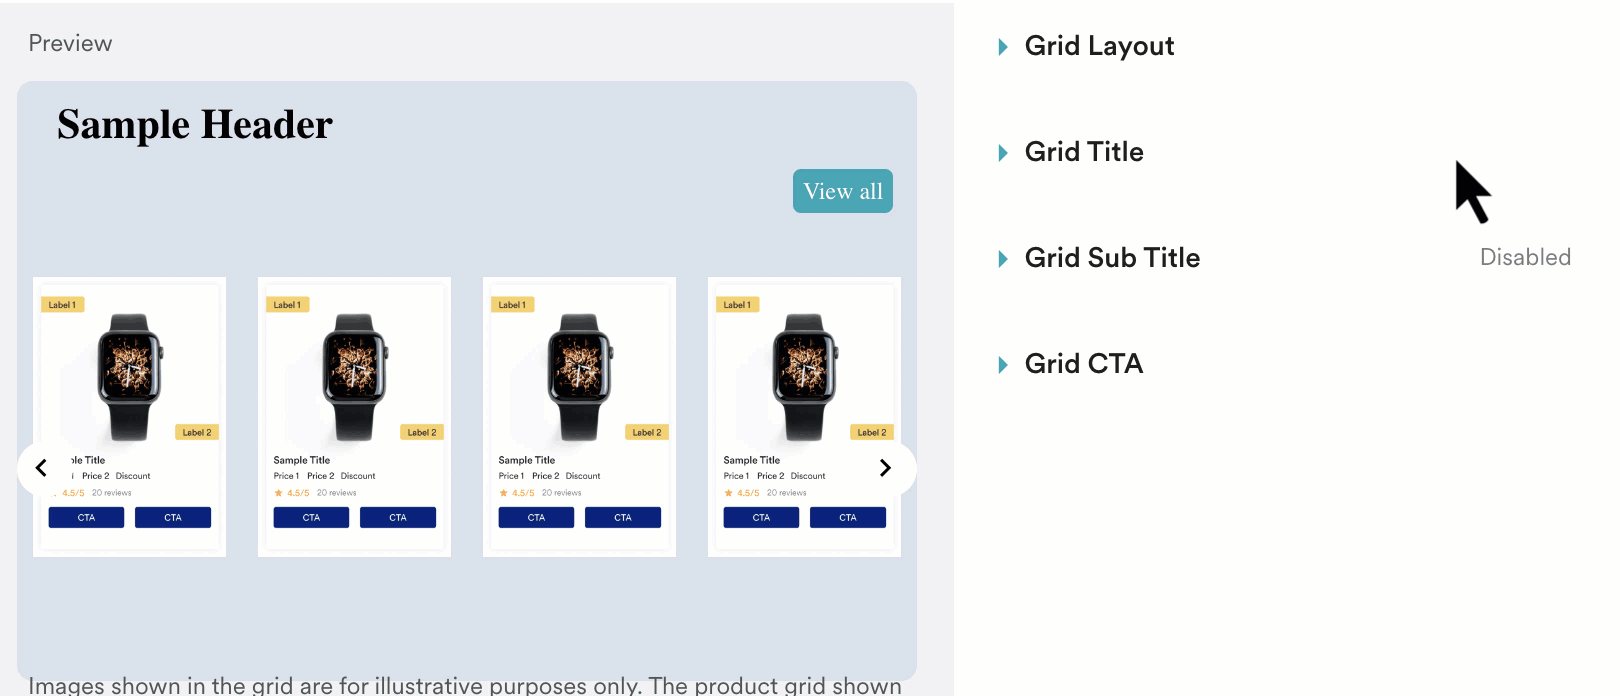Image resolution: width=1620 pixels, height=696 pixels.
Task: Click the right carousel navigation arrow
Action: pos(884,467)
